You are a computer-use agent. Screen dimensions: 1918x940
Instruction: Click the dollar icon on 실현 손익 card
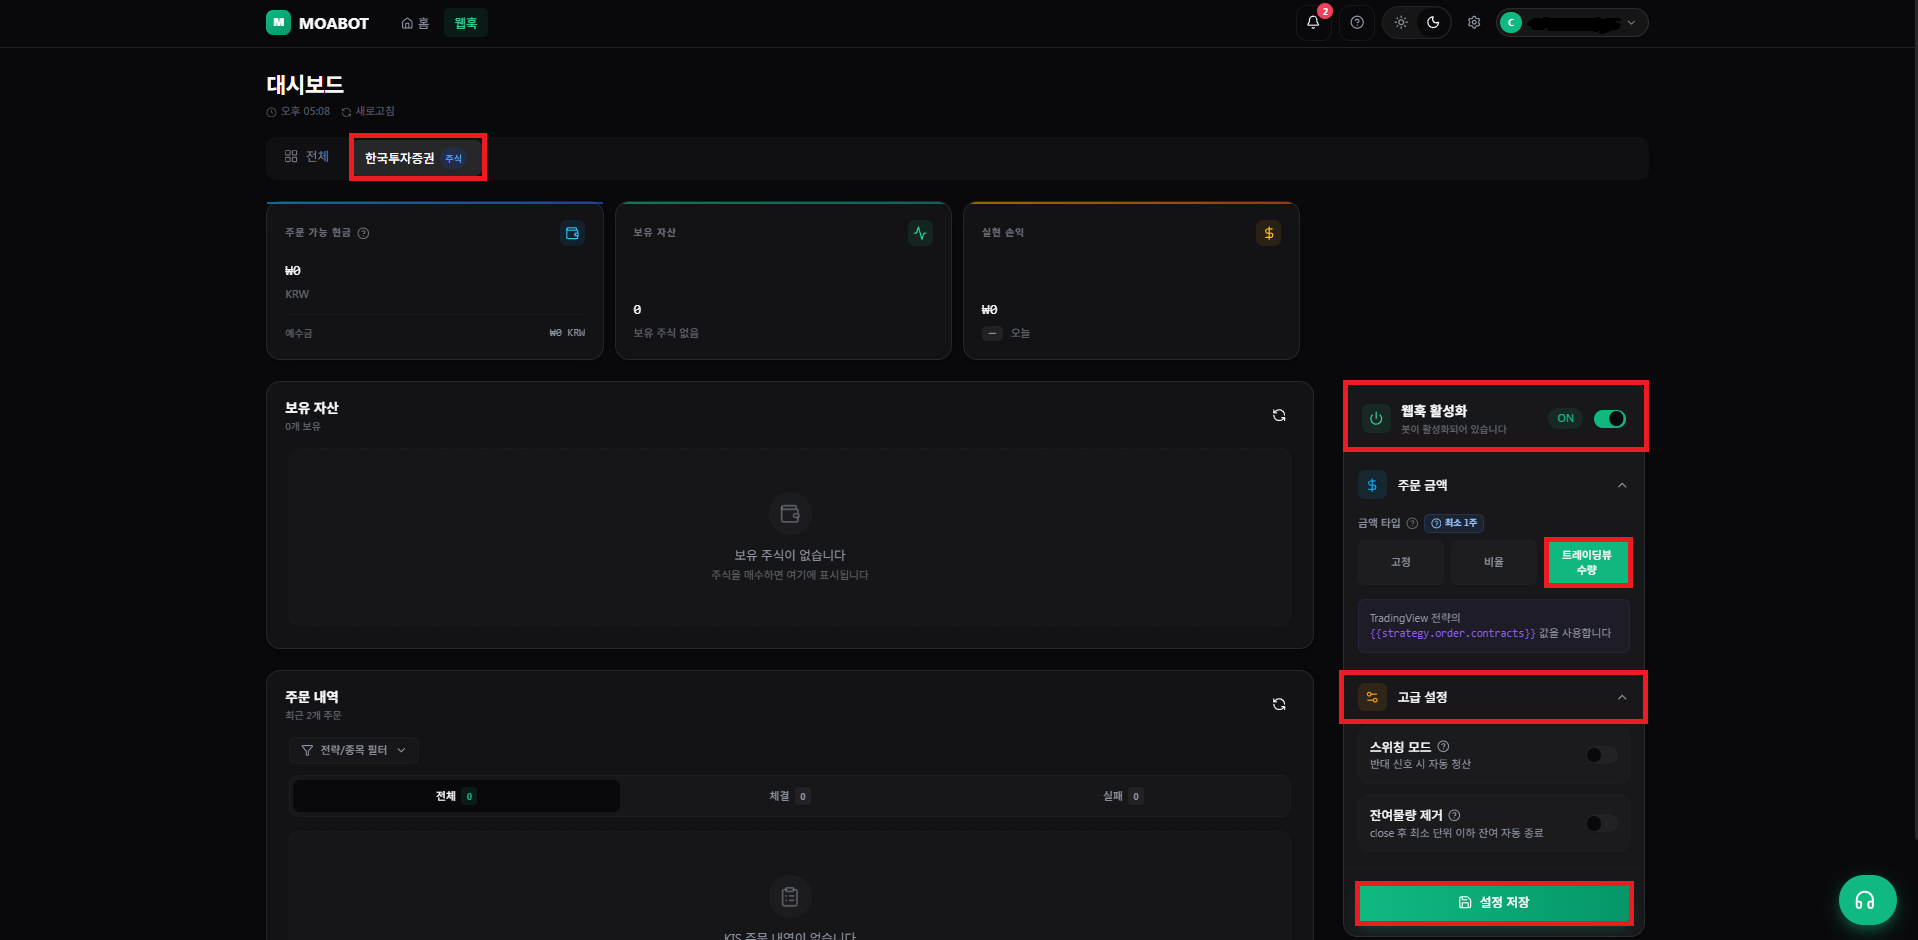coord(1268,233)
